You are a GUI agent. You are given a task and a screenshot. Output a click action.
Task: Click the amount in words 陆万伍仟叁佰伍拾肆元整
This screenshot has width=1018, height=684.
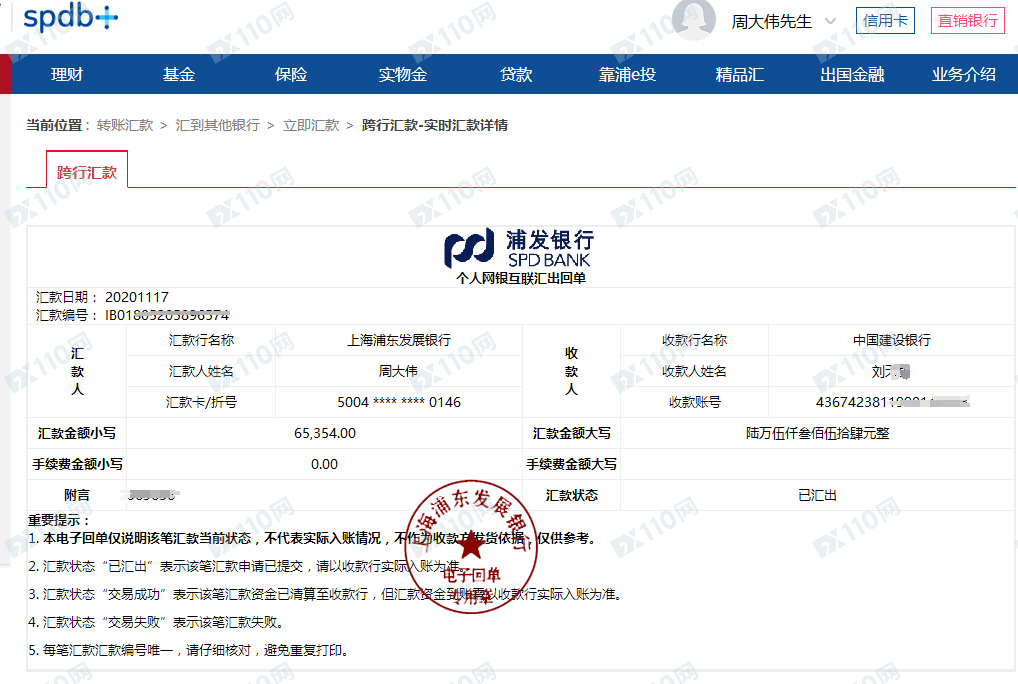[817, 433]
